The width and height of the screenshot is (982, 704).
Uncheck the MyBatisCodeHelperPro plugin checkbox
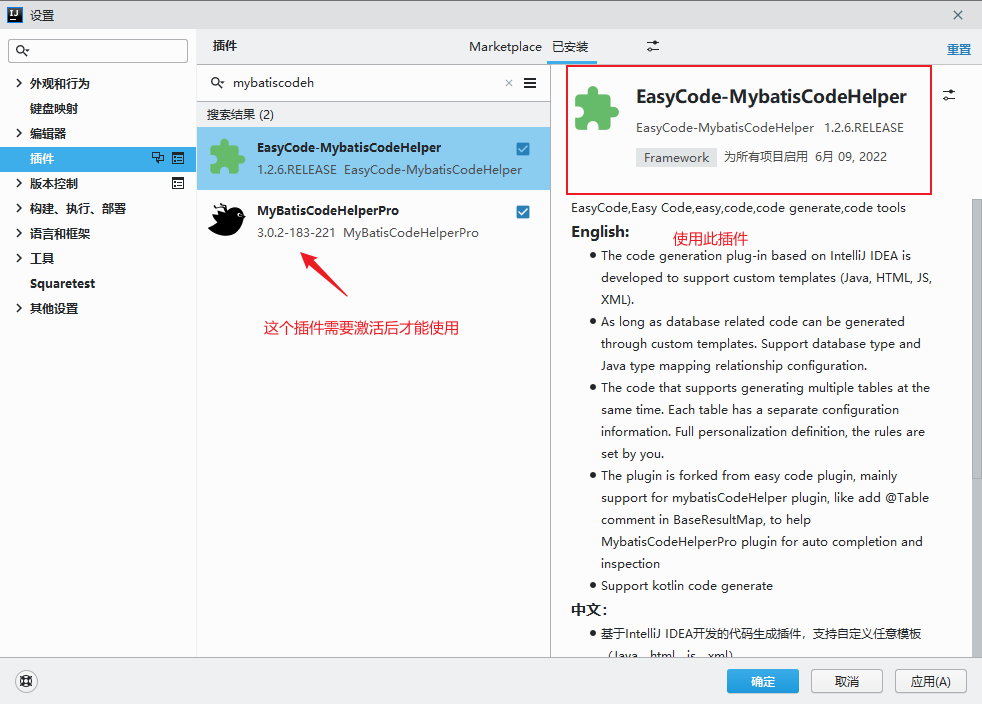(x=523, y=211)
